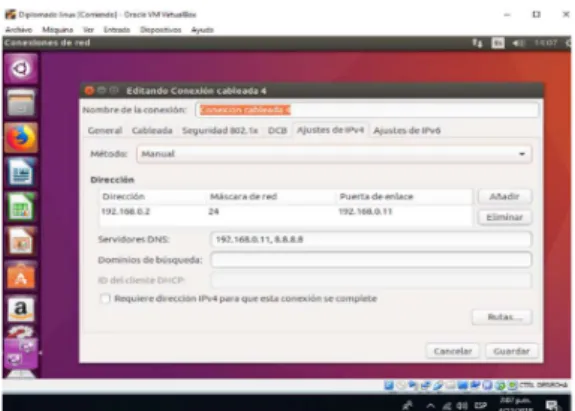Screen dimensions: 575x411
Task: Click the Dominios de búsqueda field
Action: 371,260
